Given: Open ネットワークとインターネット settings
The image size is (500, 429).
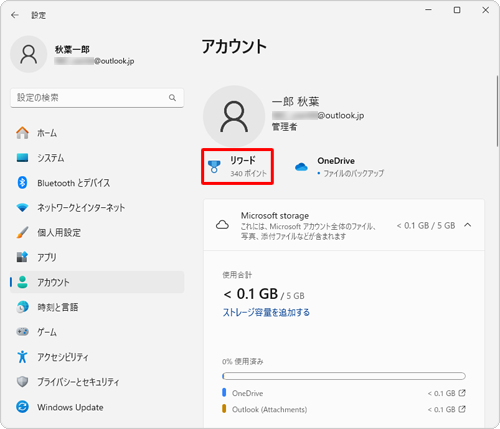Looking at the screenshot, I should (97, 208).
